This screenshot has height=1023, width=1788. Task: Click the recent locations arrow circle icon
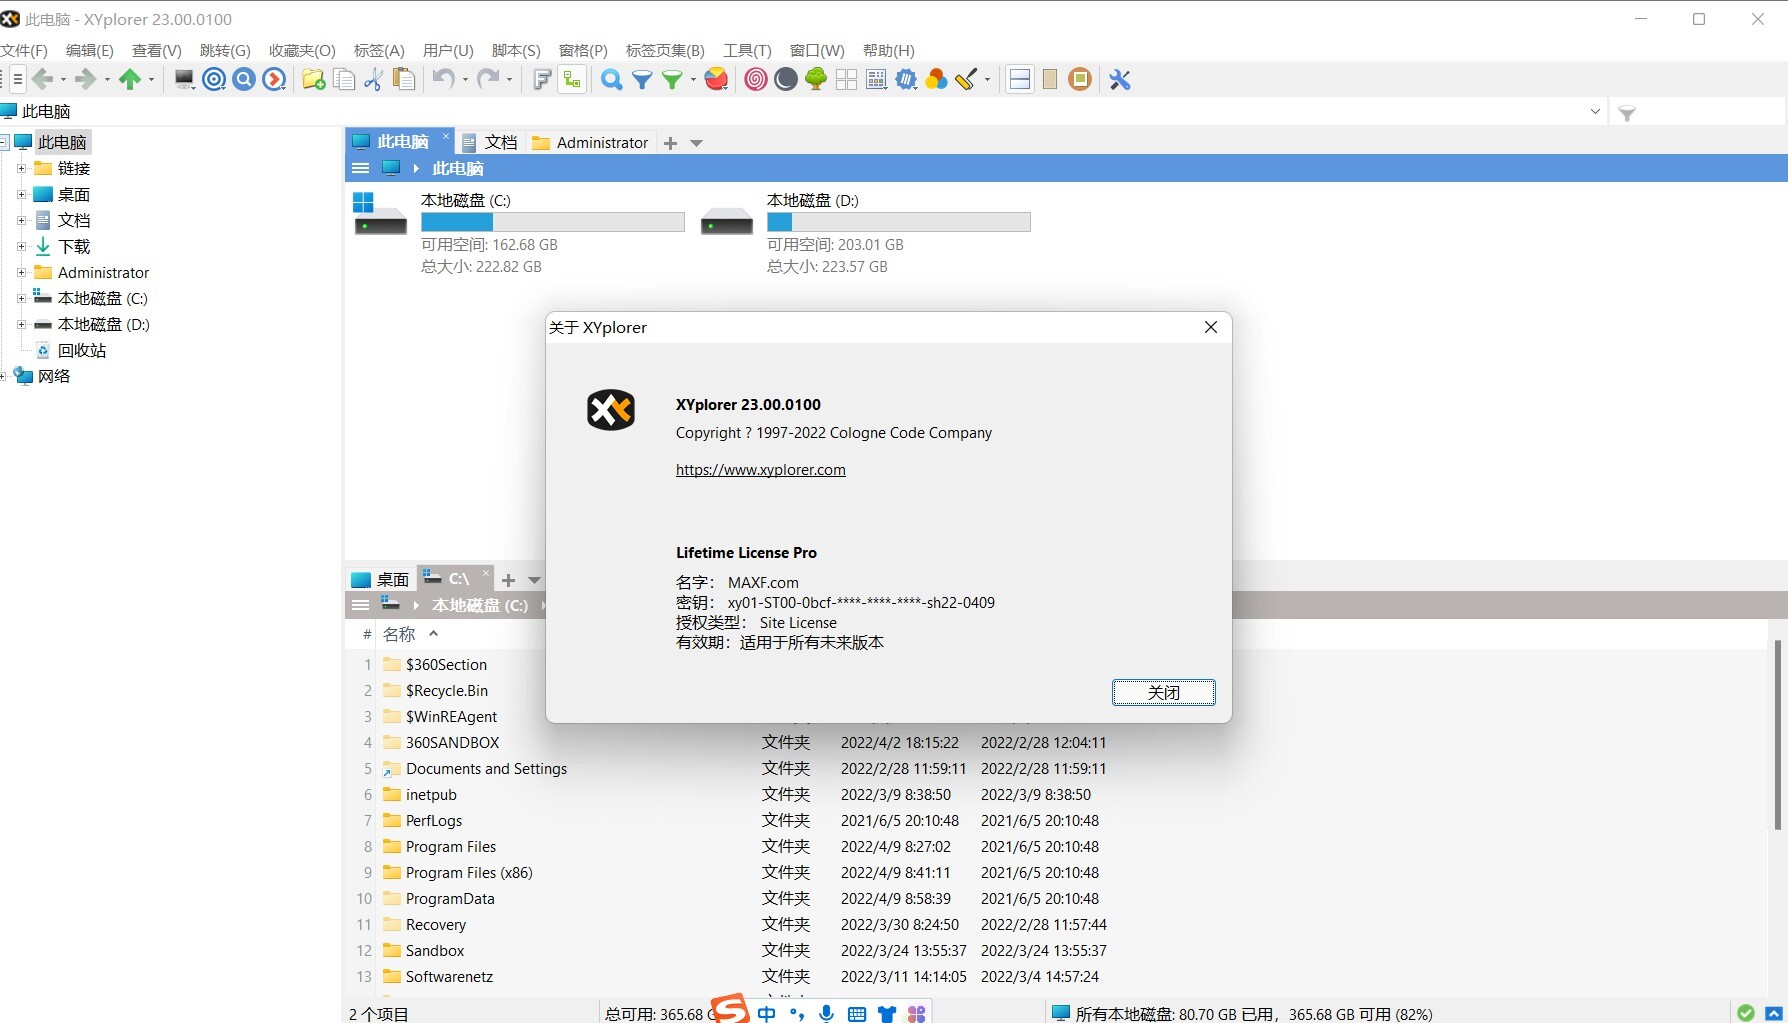tap(274, 80)
